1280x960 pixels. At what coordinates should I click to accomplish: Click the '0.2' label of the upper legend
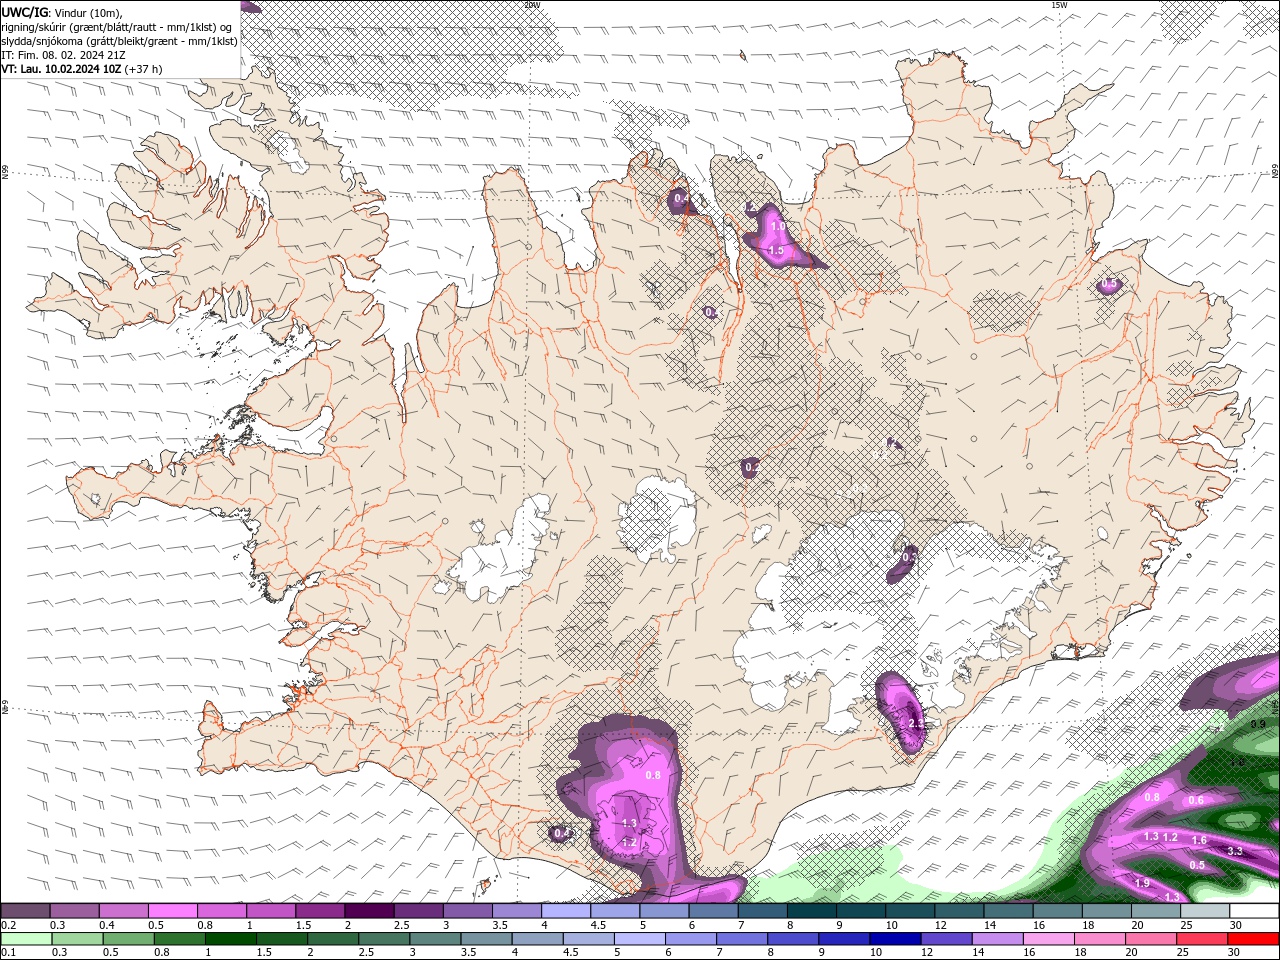(8, 925)
